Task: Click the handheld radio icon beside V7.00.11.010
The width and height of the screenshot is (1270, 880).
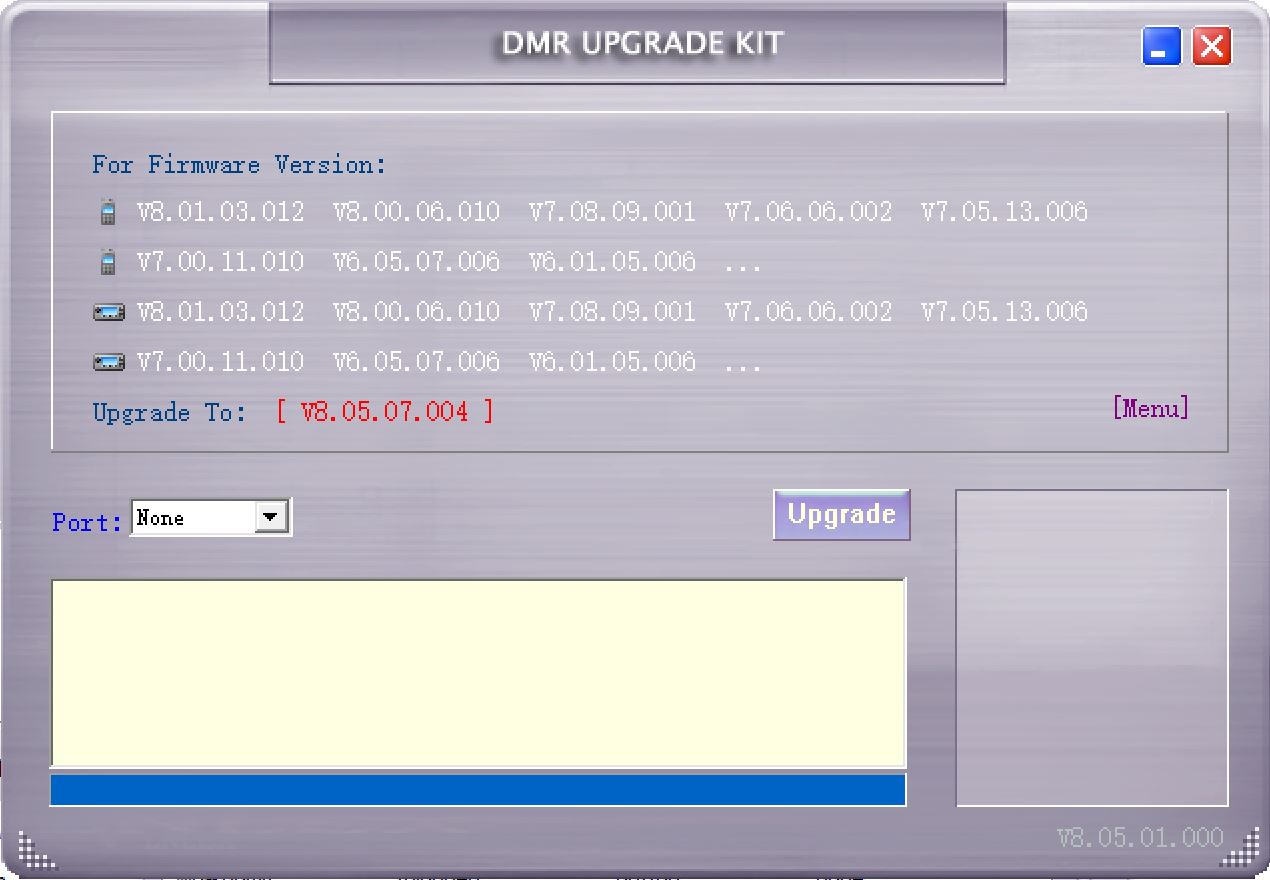Action: coord(107,263)
